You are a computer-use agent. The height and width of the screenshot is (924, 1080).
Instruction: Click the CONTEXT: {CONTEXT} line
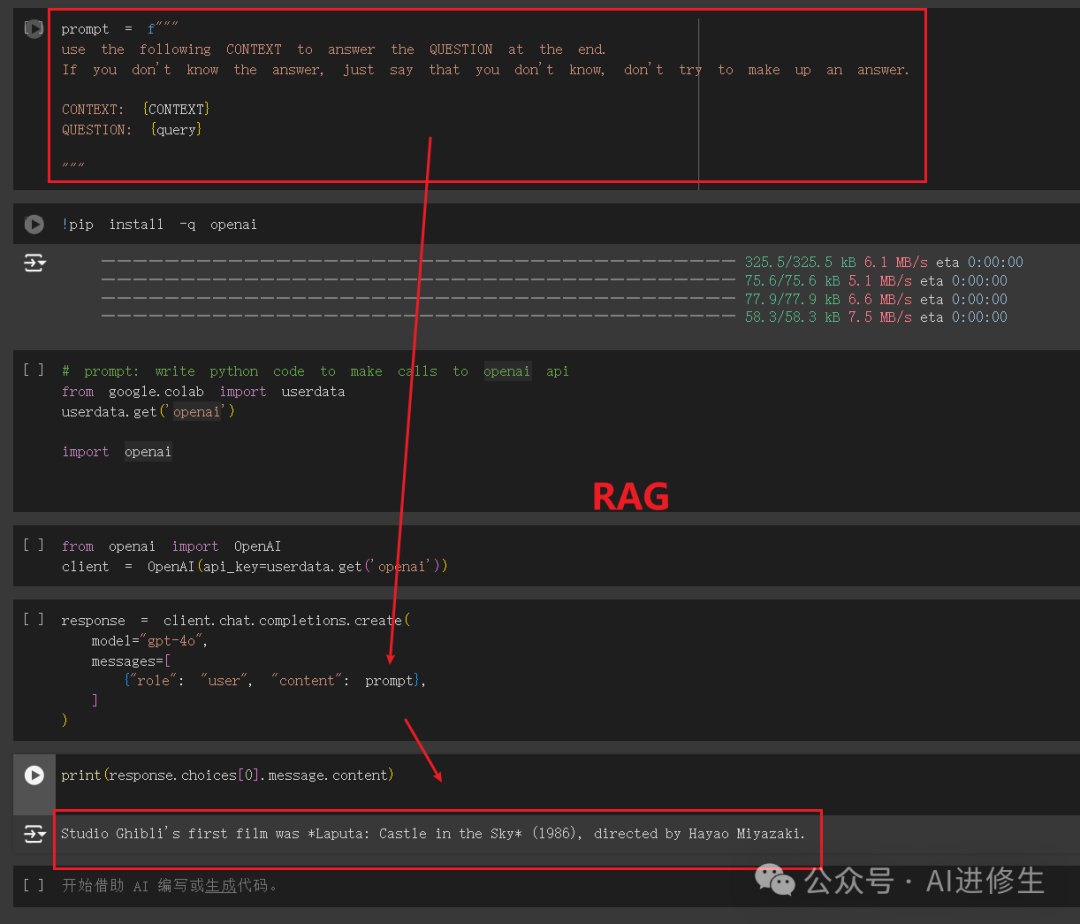(136, 109)
